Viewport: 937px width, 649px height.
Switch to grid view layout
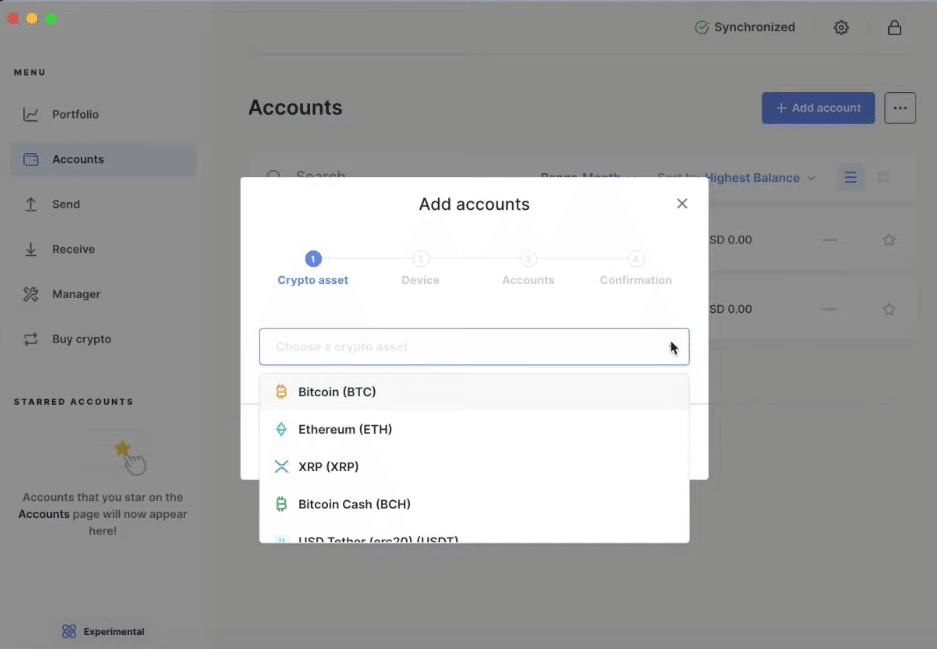click(883, 177)
